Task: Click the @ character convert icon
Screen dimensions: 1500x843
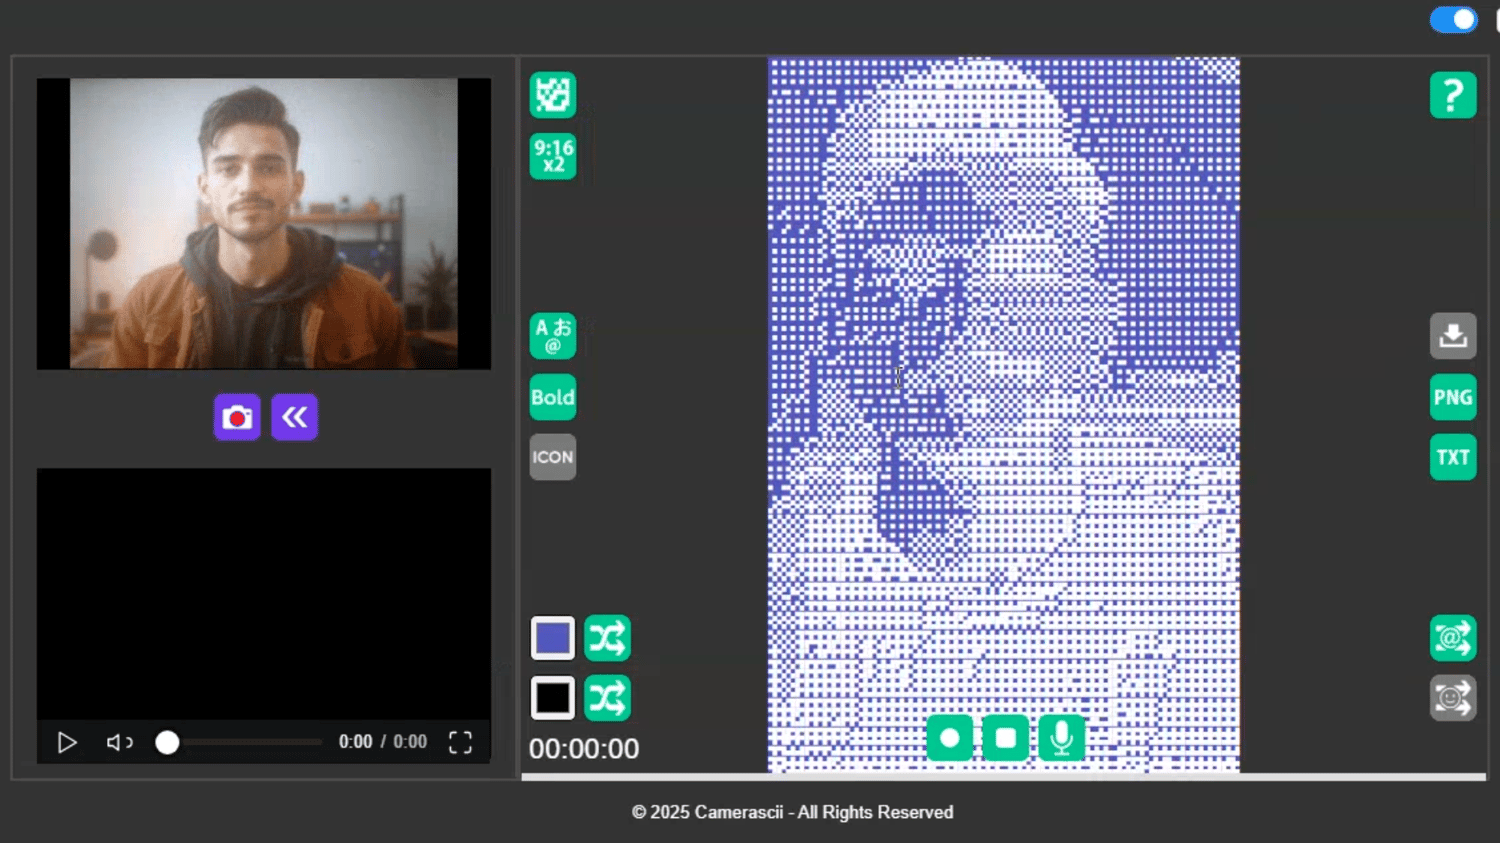Action: (x=1453, y=638)
